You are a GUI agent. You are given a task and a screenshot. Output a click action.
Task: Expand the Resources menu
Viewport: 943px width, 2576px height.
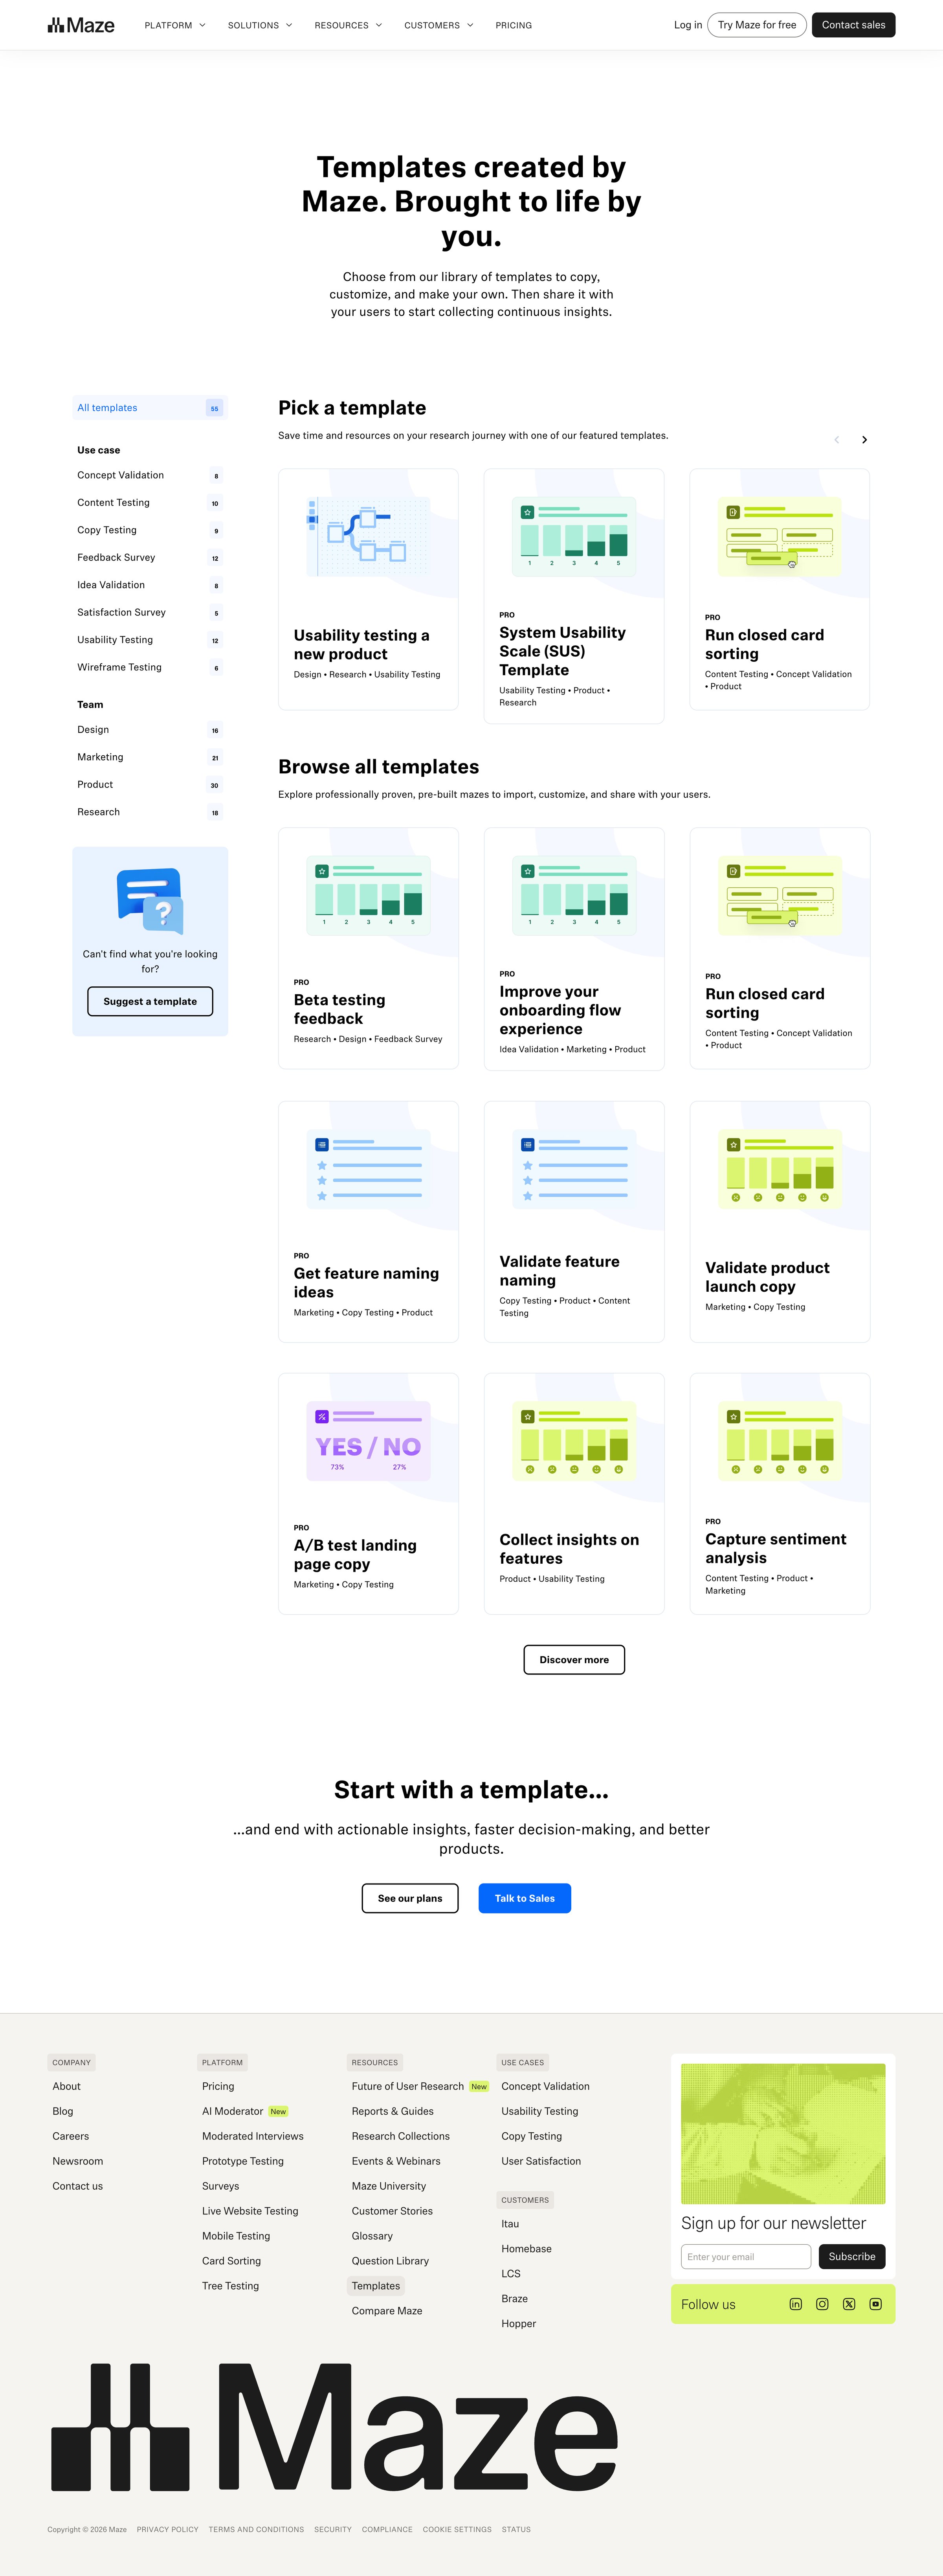348,25
